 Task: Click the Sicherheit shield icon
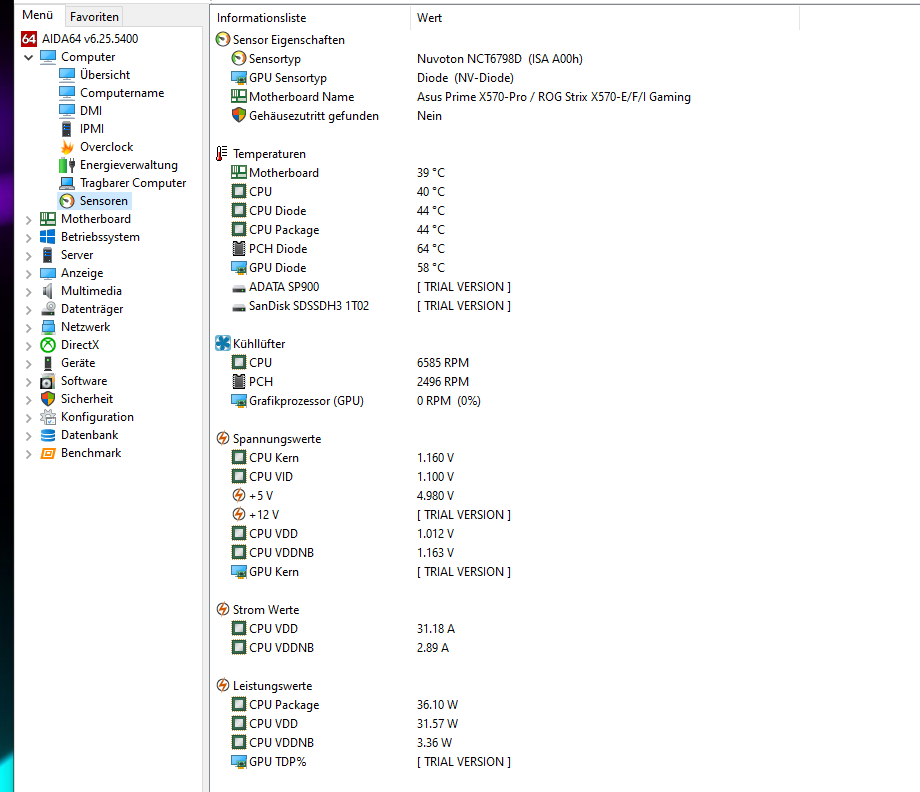click(48, 399)
